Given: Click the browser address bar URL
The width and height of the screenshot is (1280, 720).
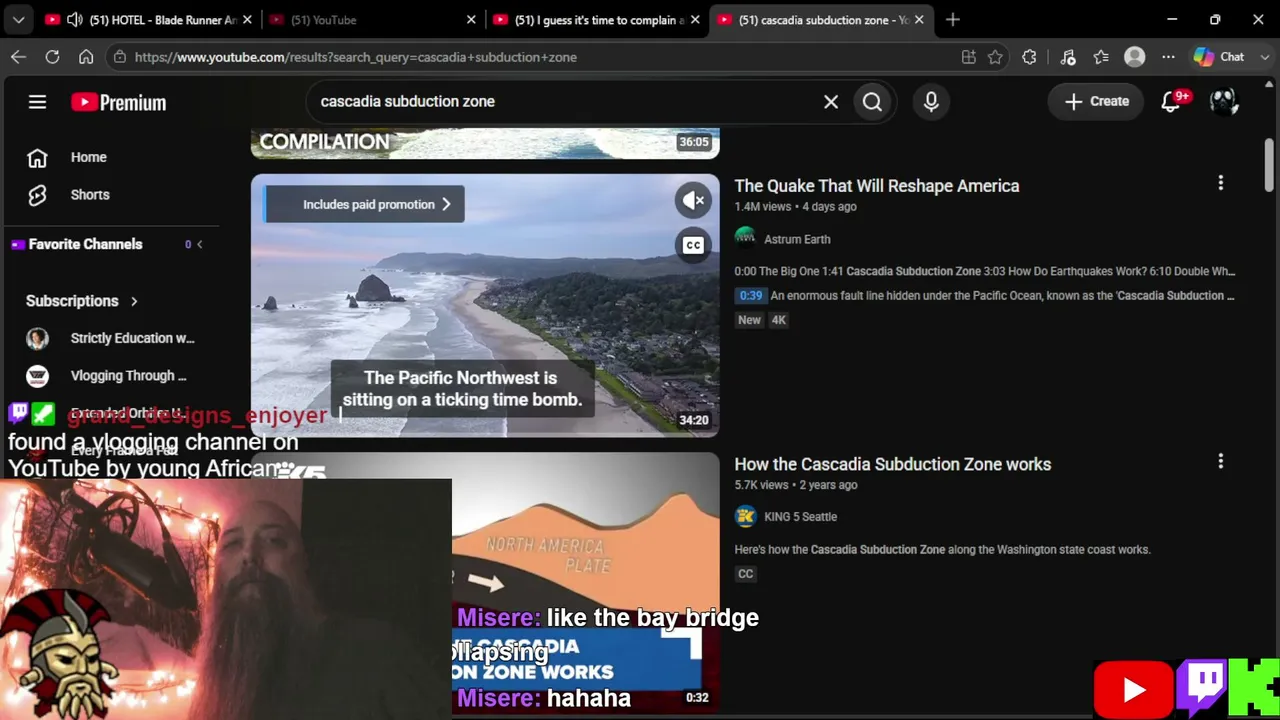Looking at the screenshot, I should [x=356, y=57].
